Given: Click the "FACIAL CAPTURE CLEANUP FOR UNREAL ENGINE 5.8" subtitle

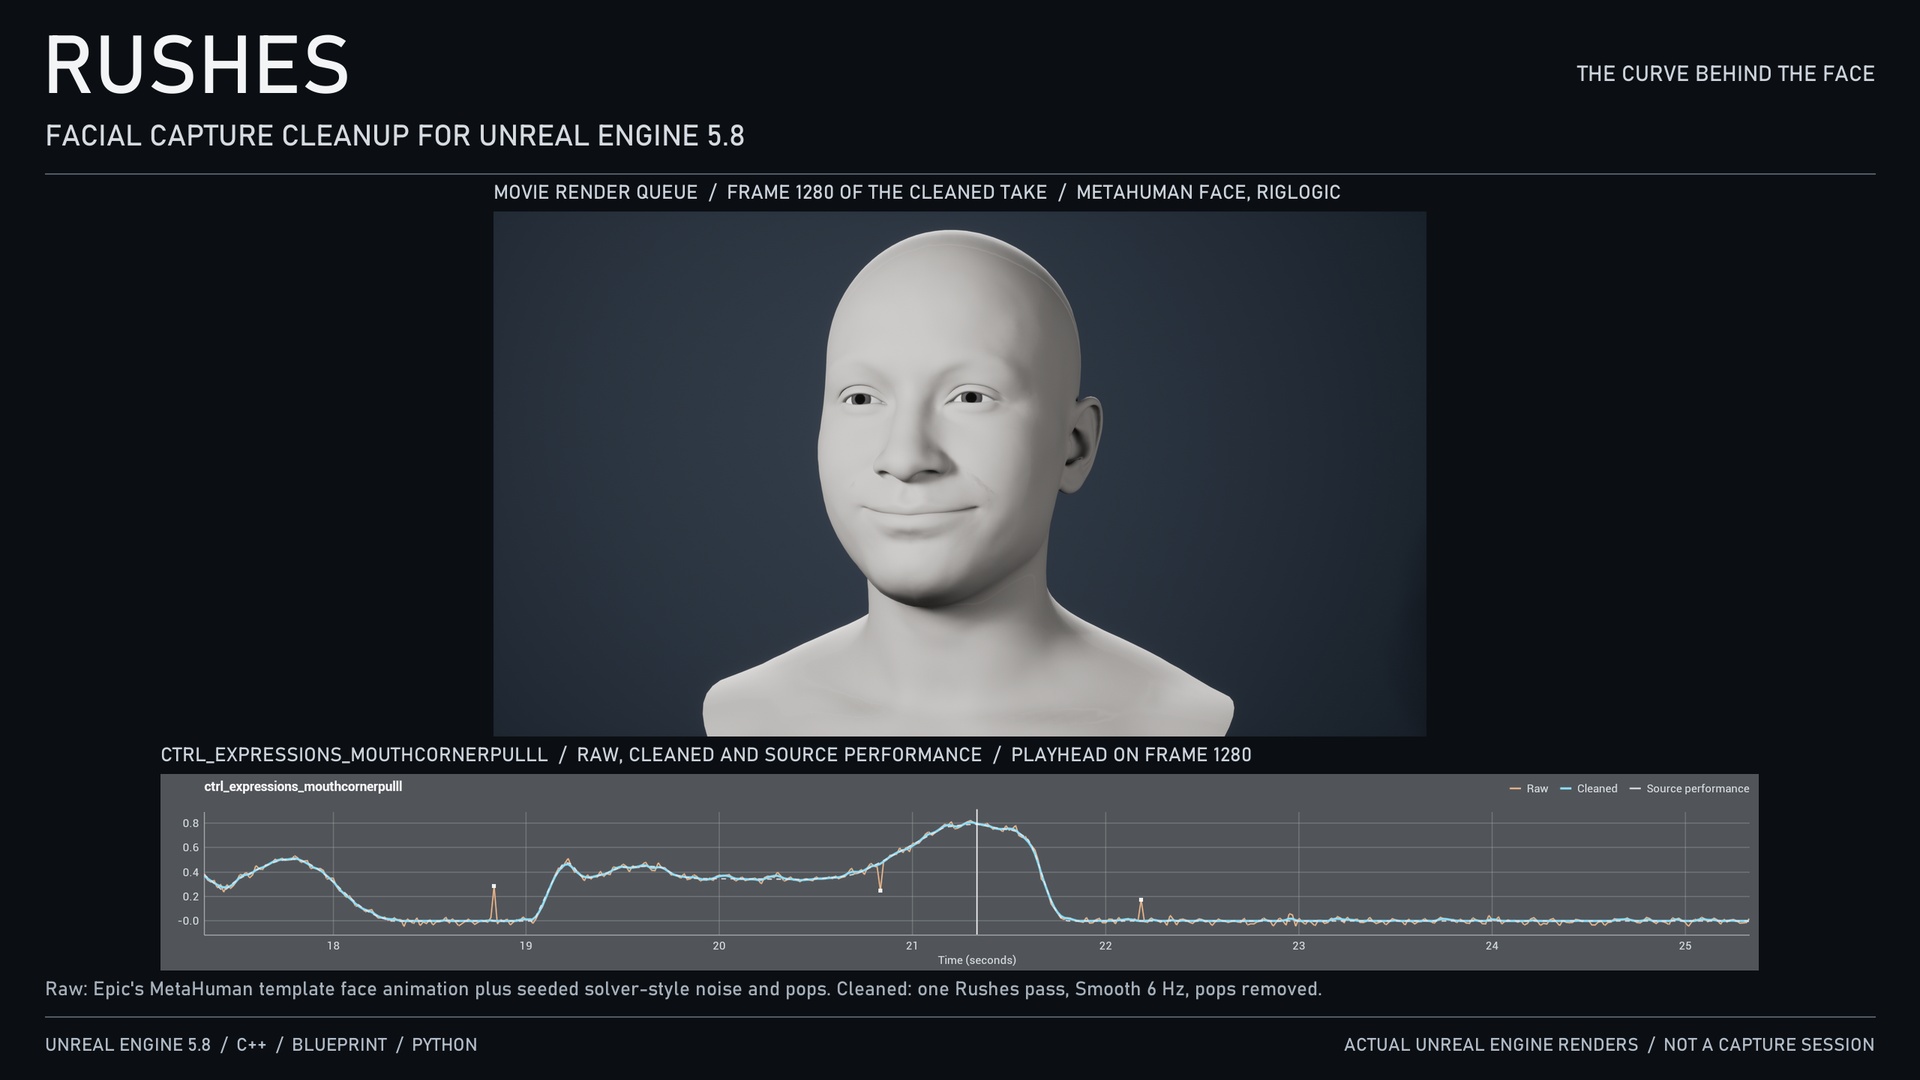Looking at the screenshot, I should pos(395,136).
